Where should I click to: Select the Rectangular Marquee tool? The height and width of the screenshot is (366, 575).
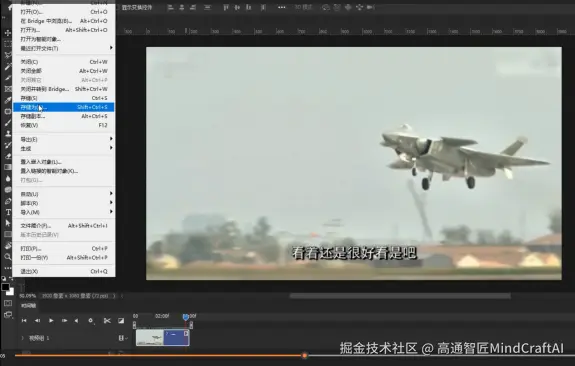click(7, 44)
